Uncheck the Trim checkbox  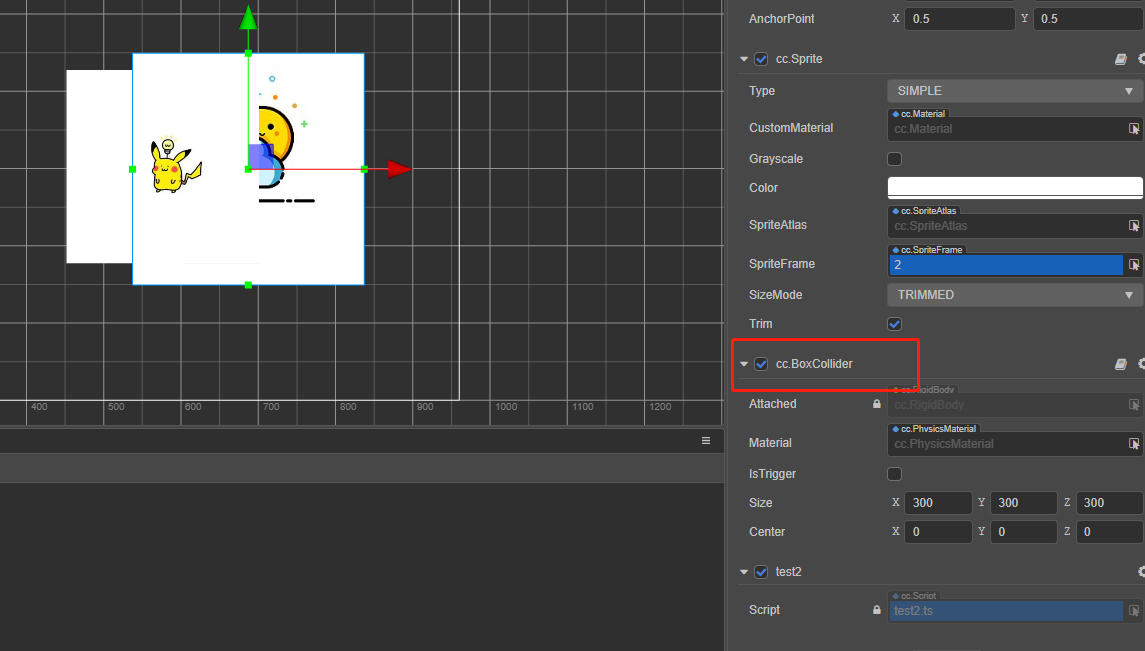(894, 324)
